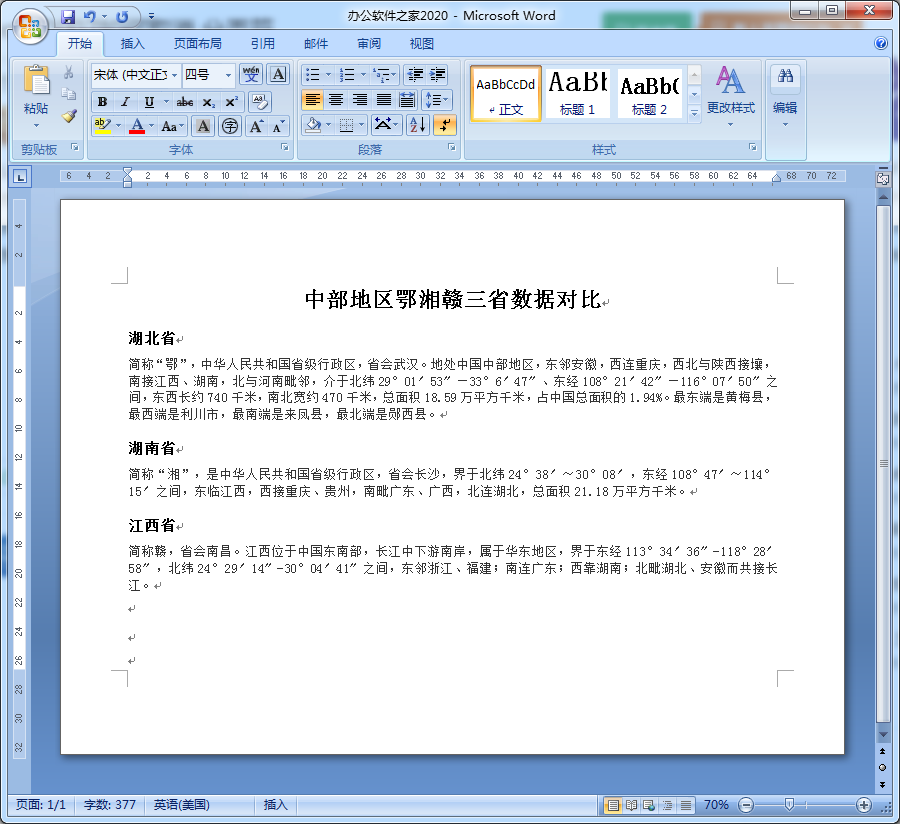Switch to 视图 ribbon tab
This screenshot has height=824, width=900.
tap(421, 44)
